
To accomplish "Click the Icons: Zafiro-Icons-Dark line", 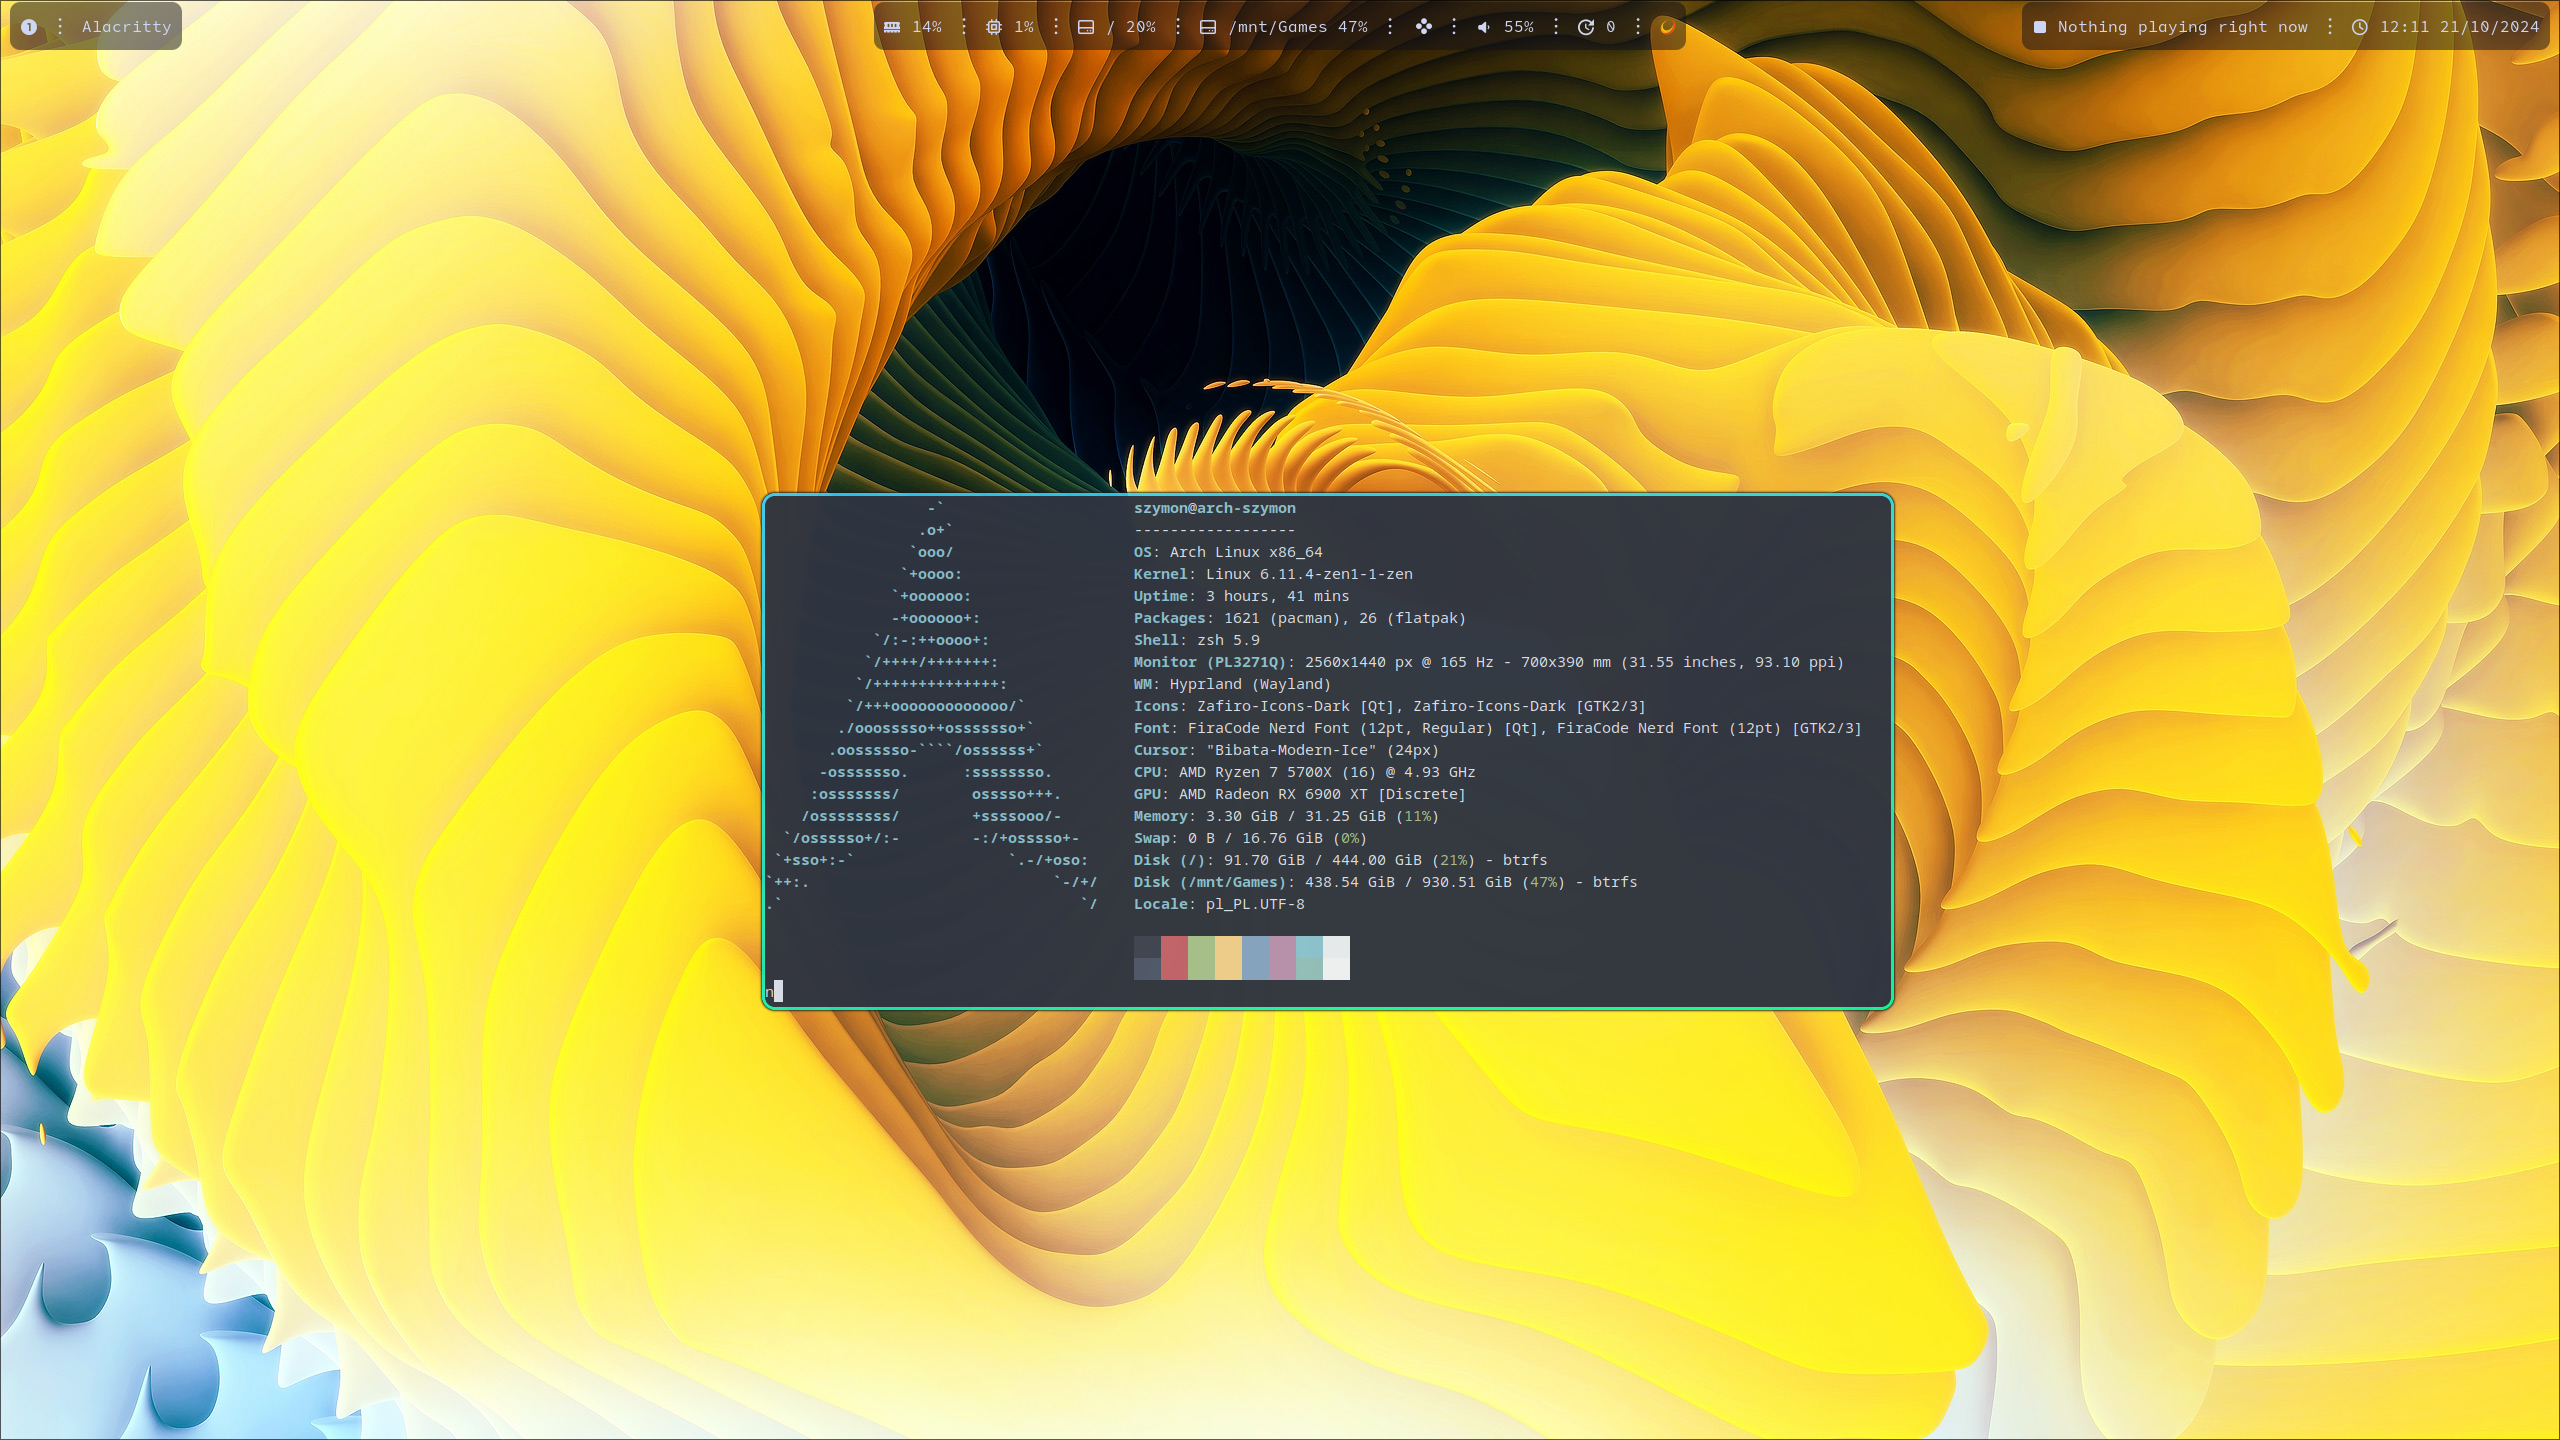I will coord(1389,706).
